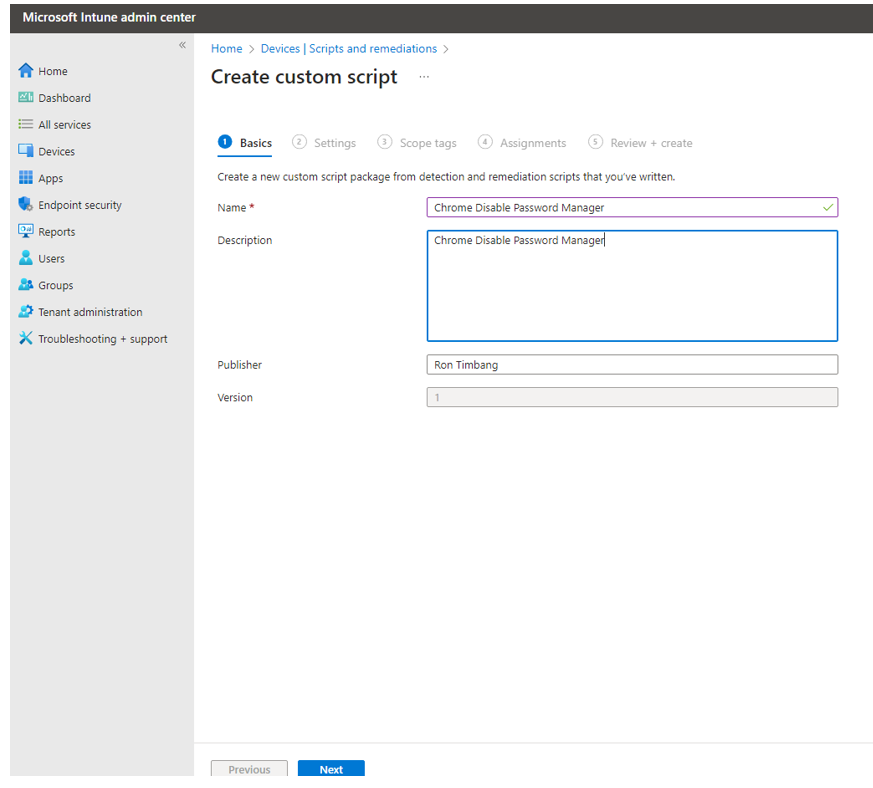Image resolution: width=873 pixels, height=788 pixels.
Task: Click into the Publisher field
Action: [x=632, y=365]
